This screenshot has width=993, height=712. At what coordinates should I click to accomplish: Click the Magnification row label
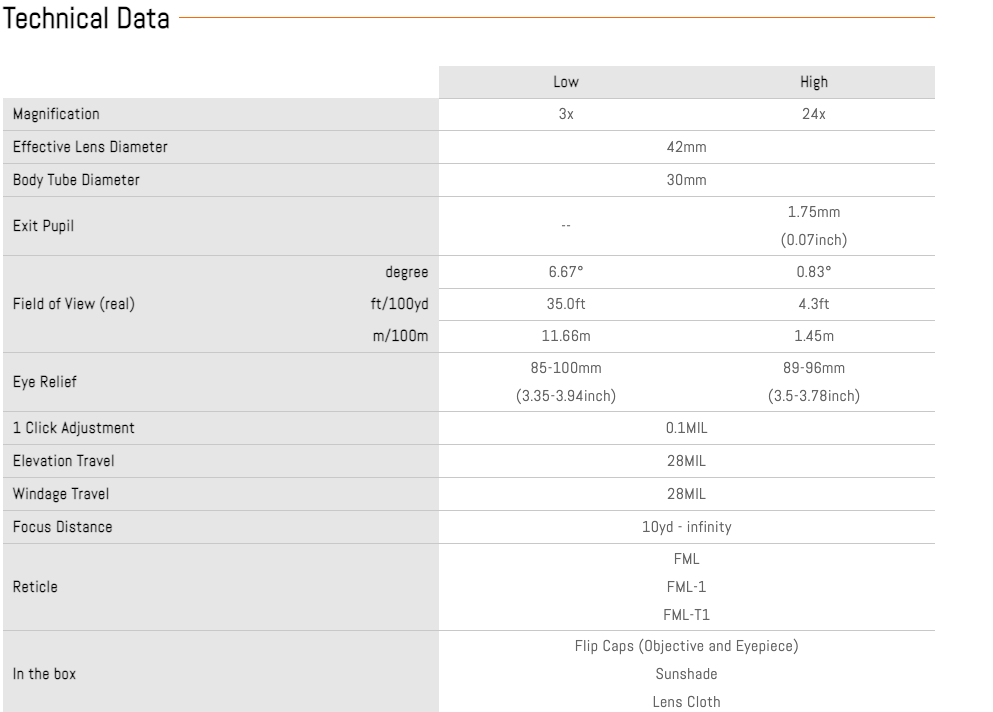tap(56, 115)
